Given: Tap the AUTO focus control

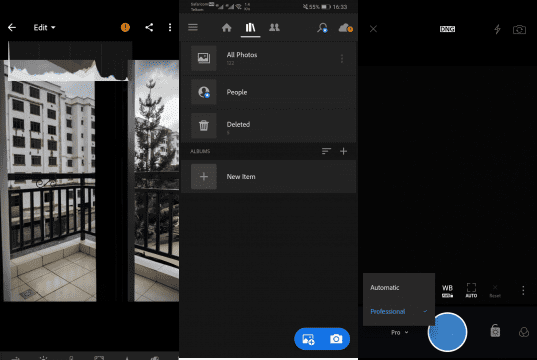Looking at the screenshot, I should point(471,290).
